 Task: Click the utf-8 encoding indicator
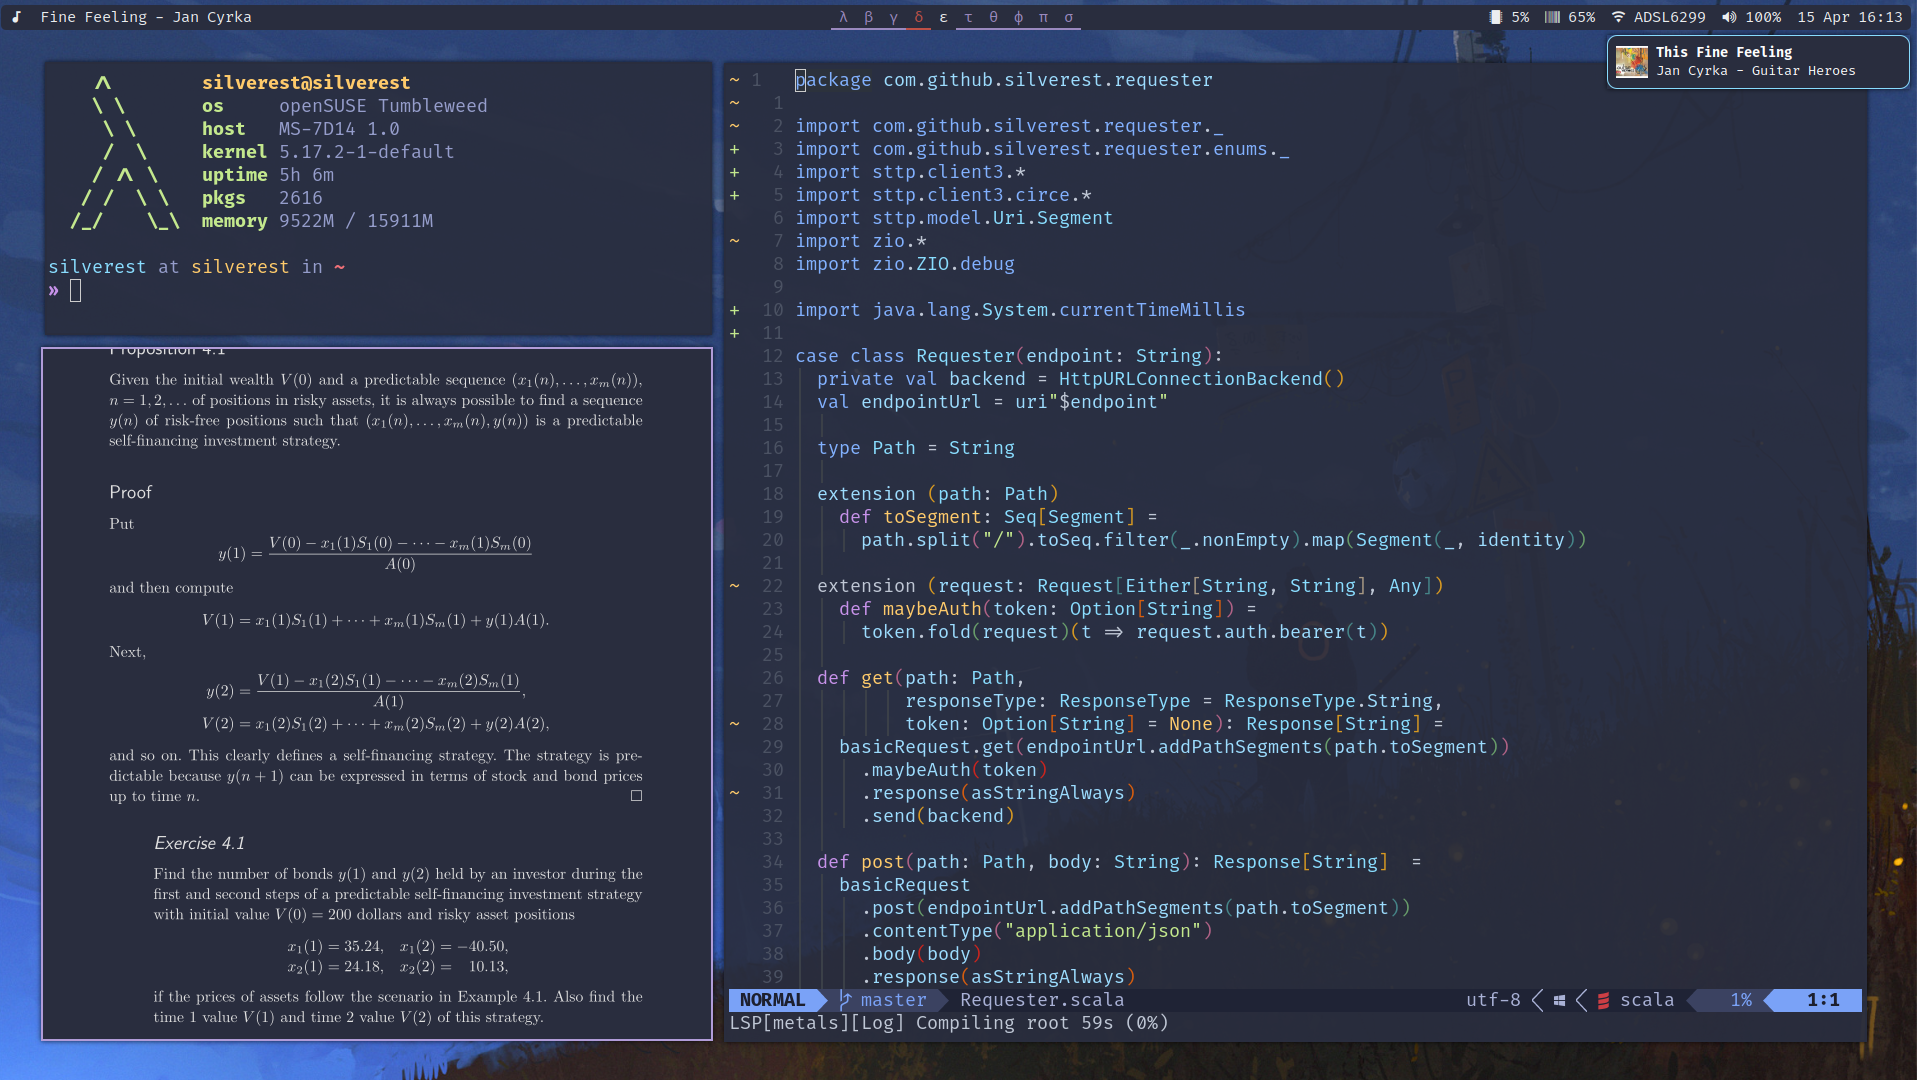click(x=1493, y=1000)
